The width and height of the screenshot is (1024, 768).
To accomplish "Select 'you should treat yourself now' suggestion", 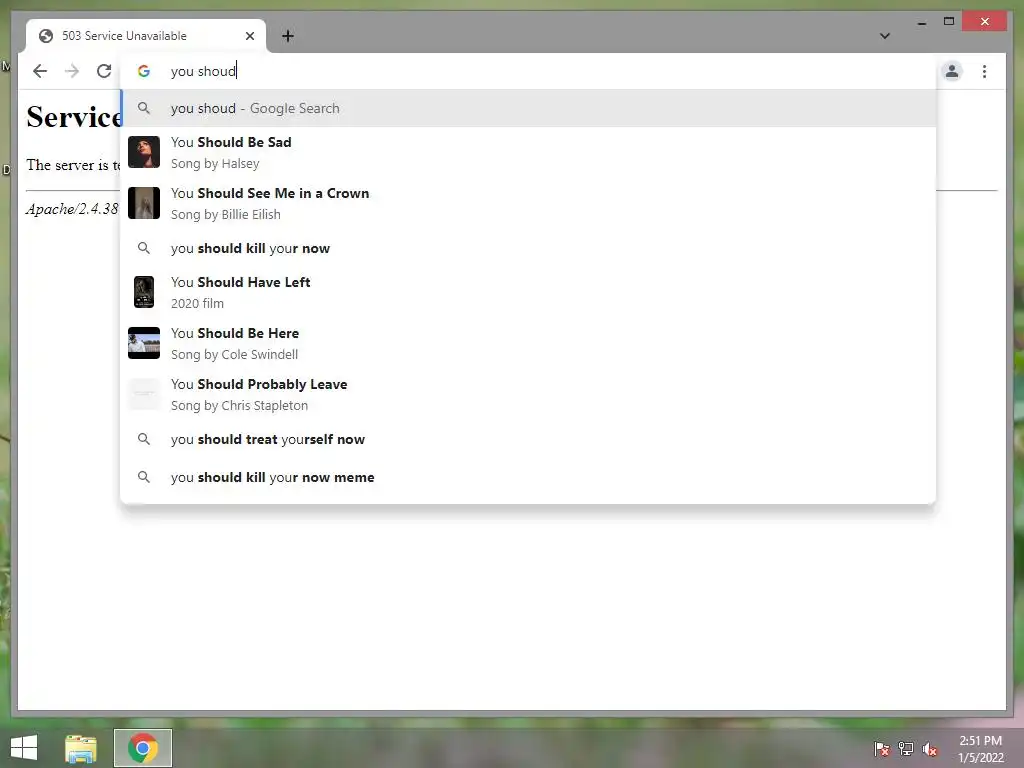I will [528, 440].
